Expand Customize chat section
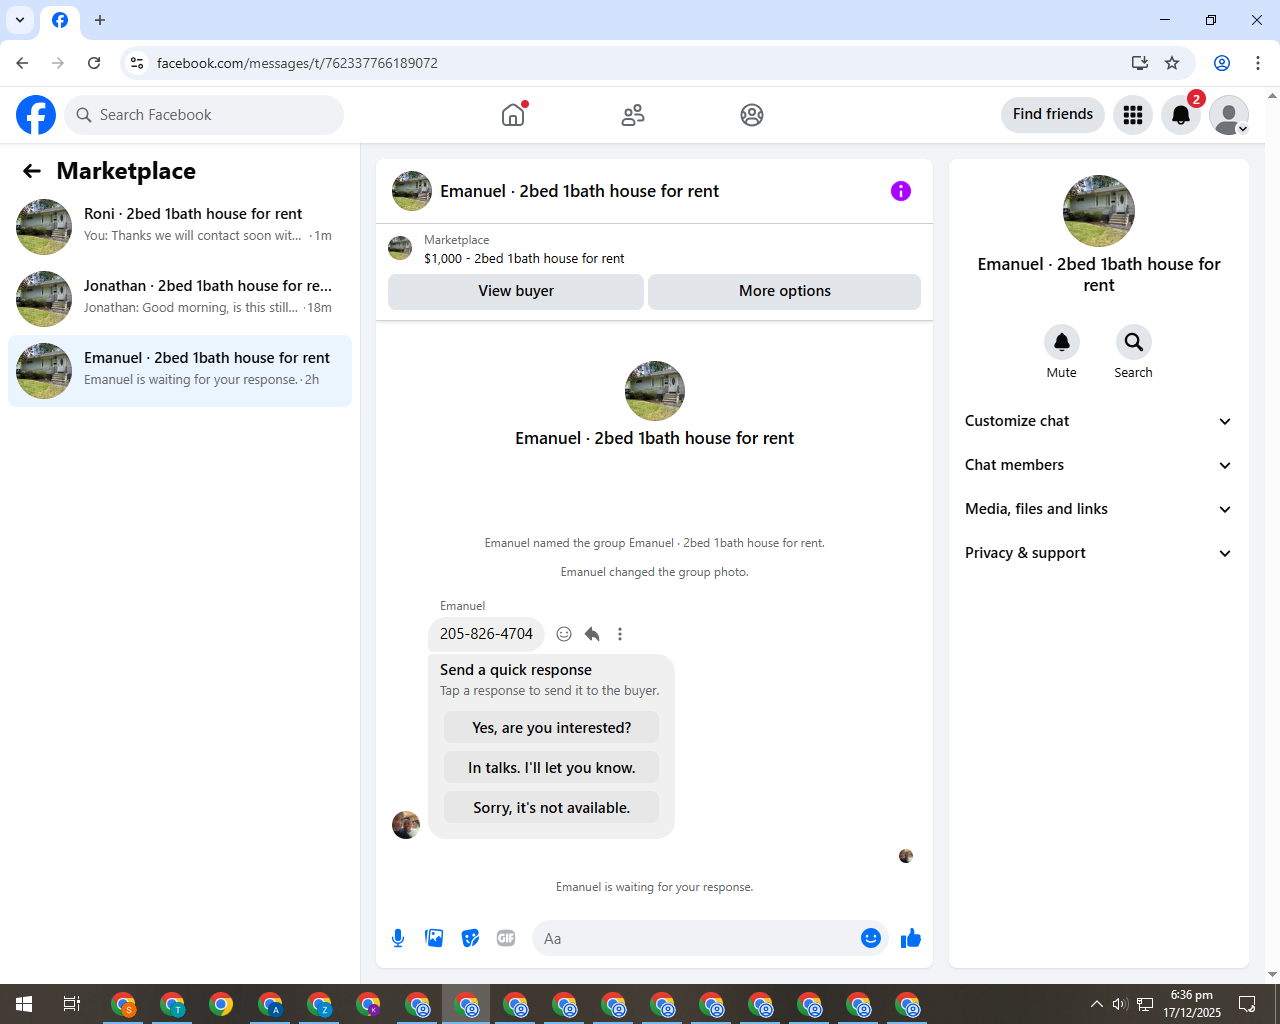The height and width of the screenshot is (1024, 1280). 1099,421
